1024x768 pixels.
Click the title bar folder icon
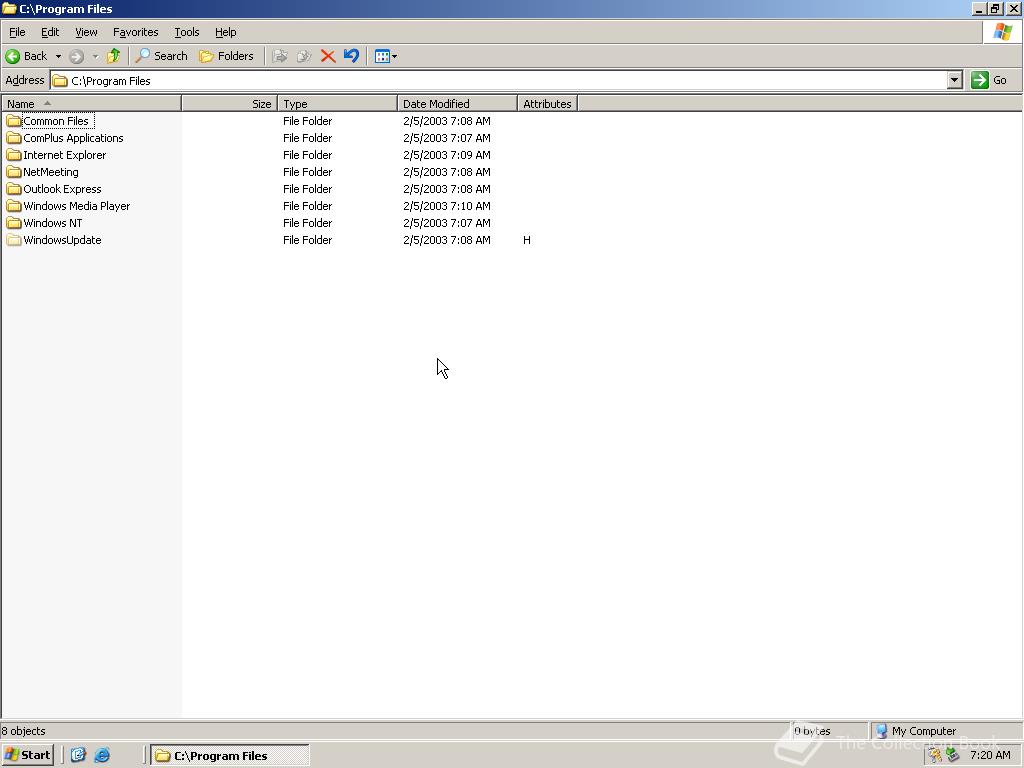pyautogui.click(x=9, y=8)
